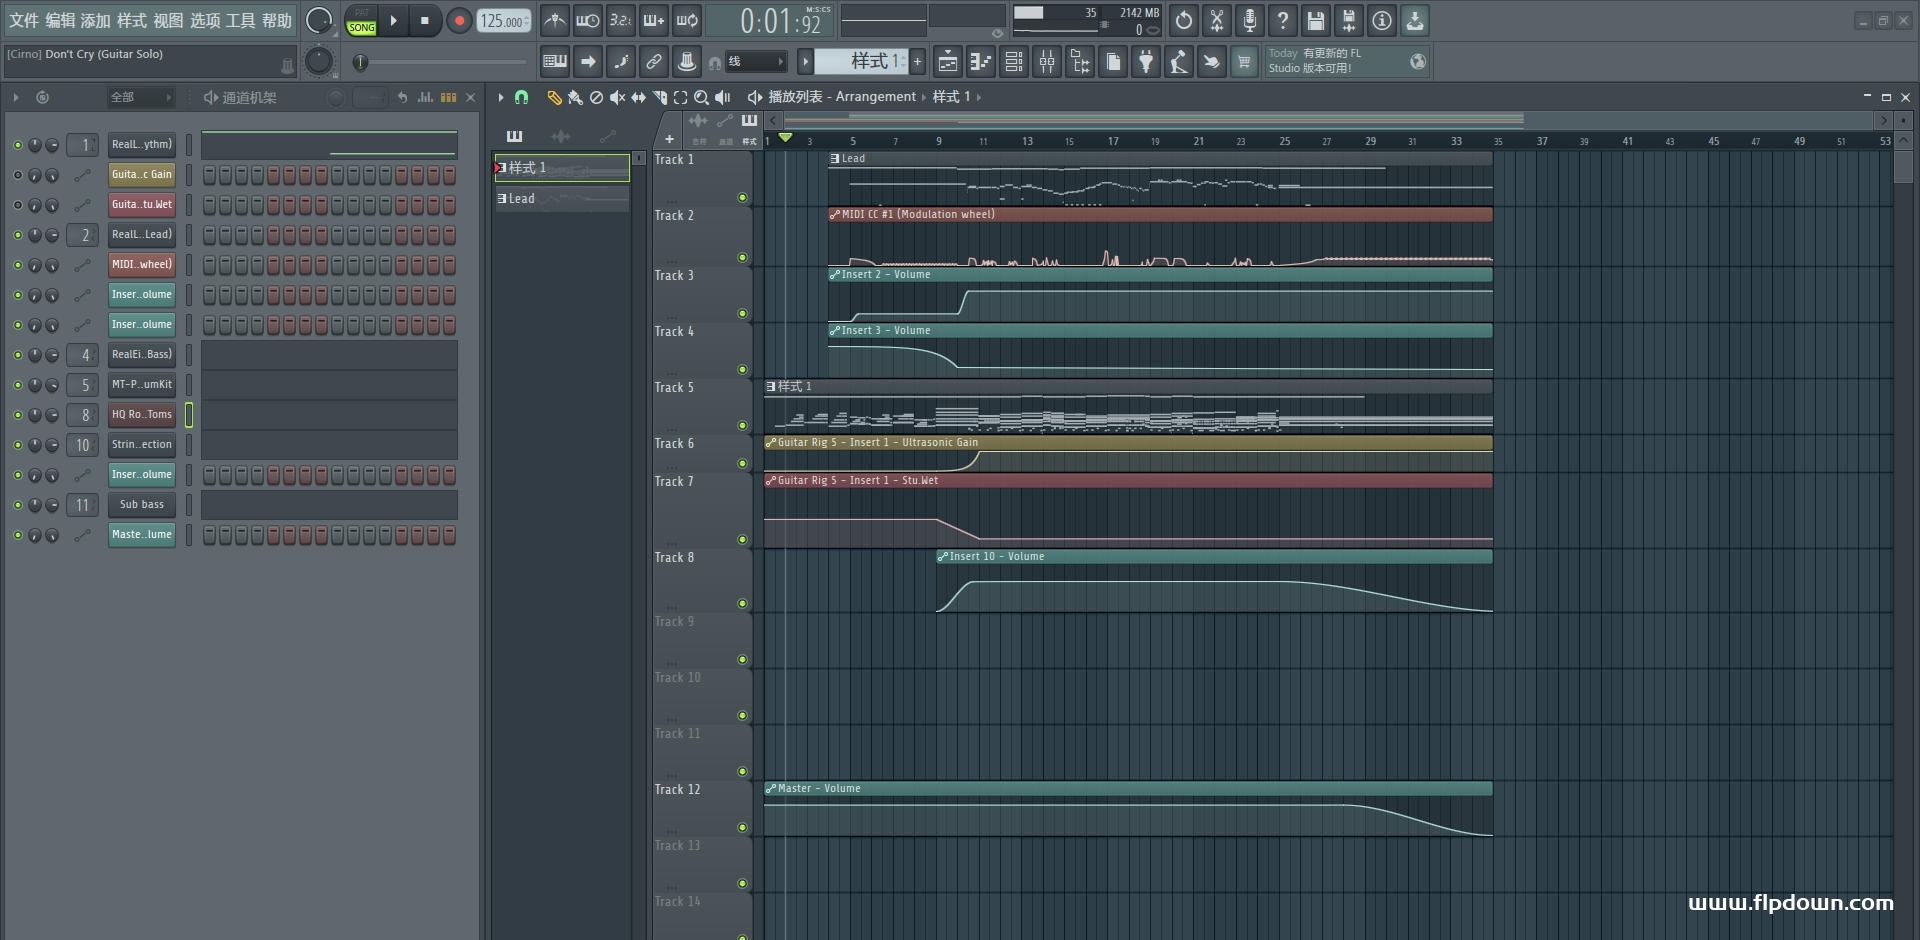Select the paint brush tool in playlist
Image resolution: width=1920 pixels, height=940 pixels.
point(575,97)
